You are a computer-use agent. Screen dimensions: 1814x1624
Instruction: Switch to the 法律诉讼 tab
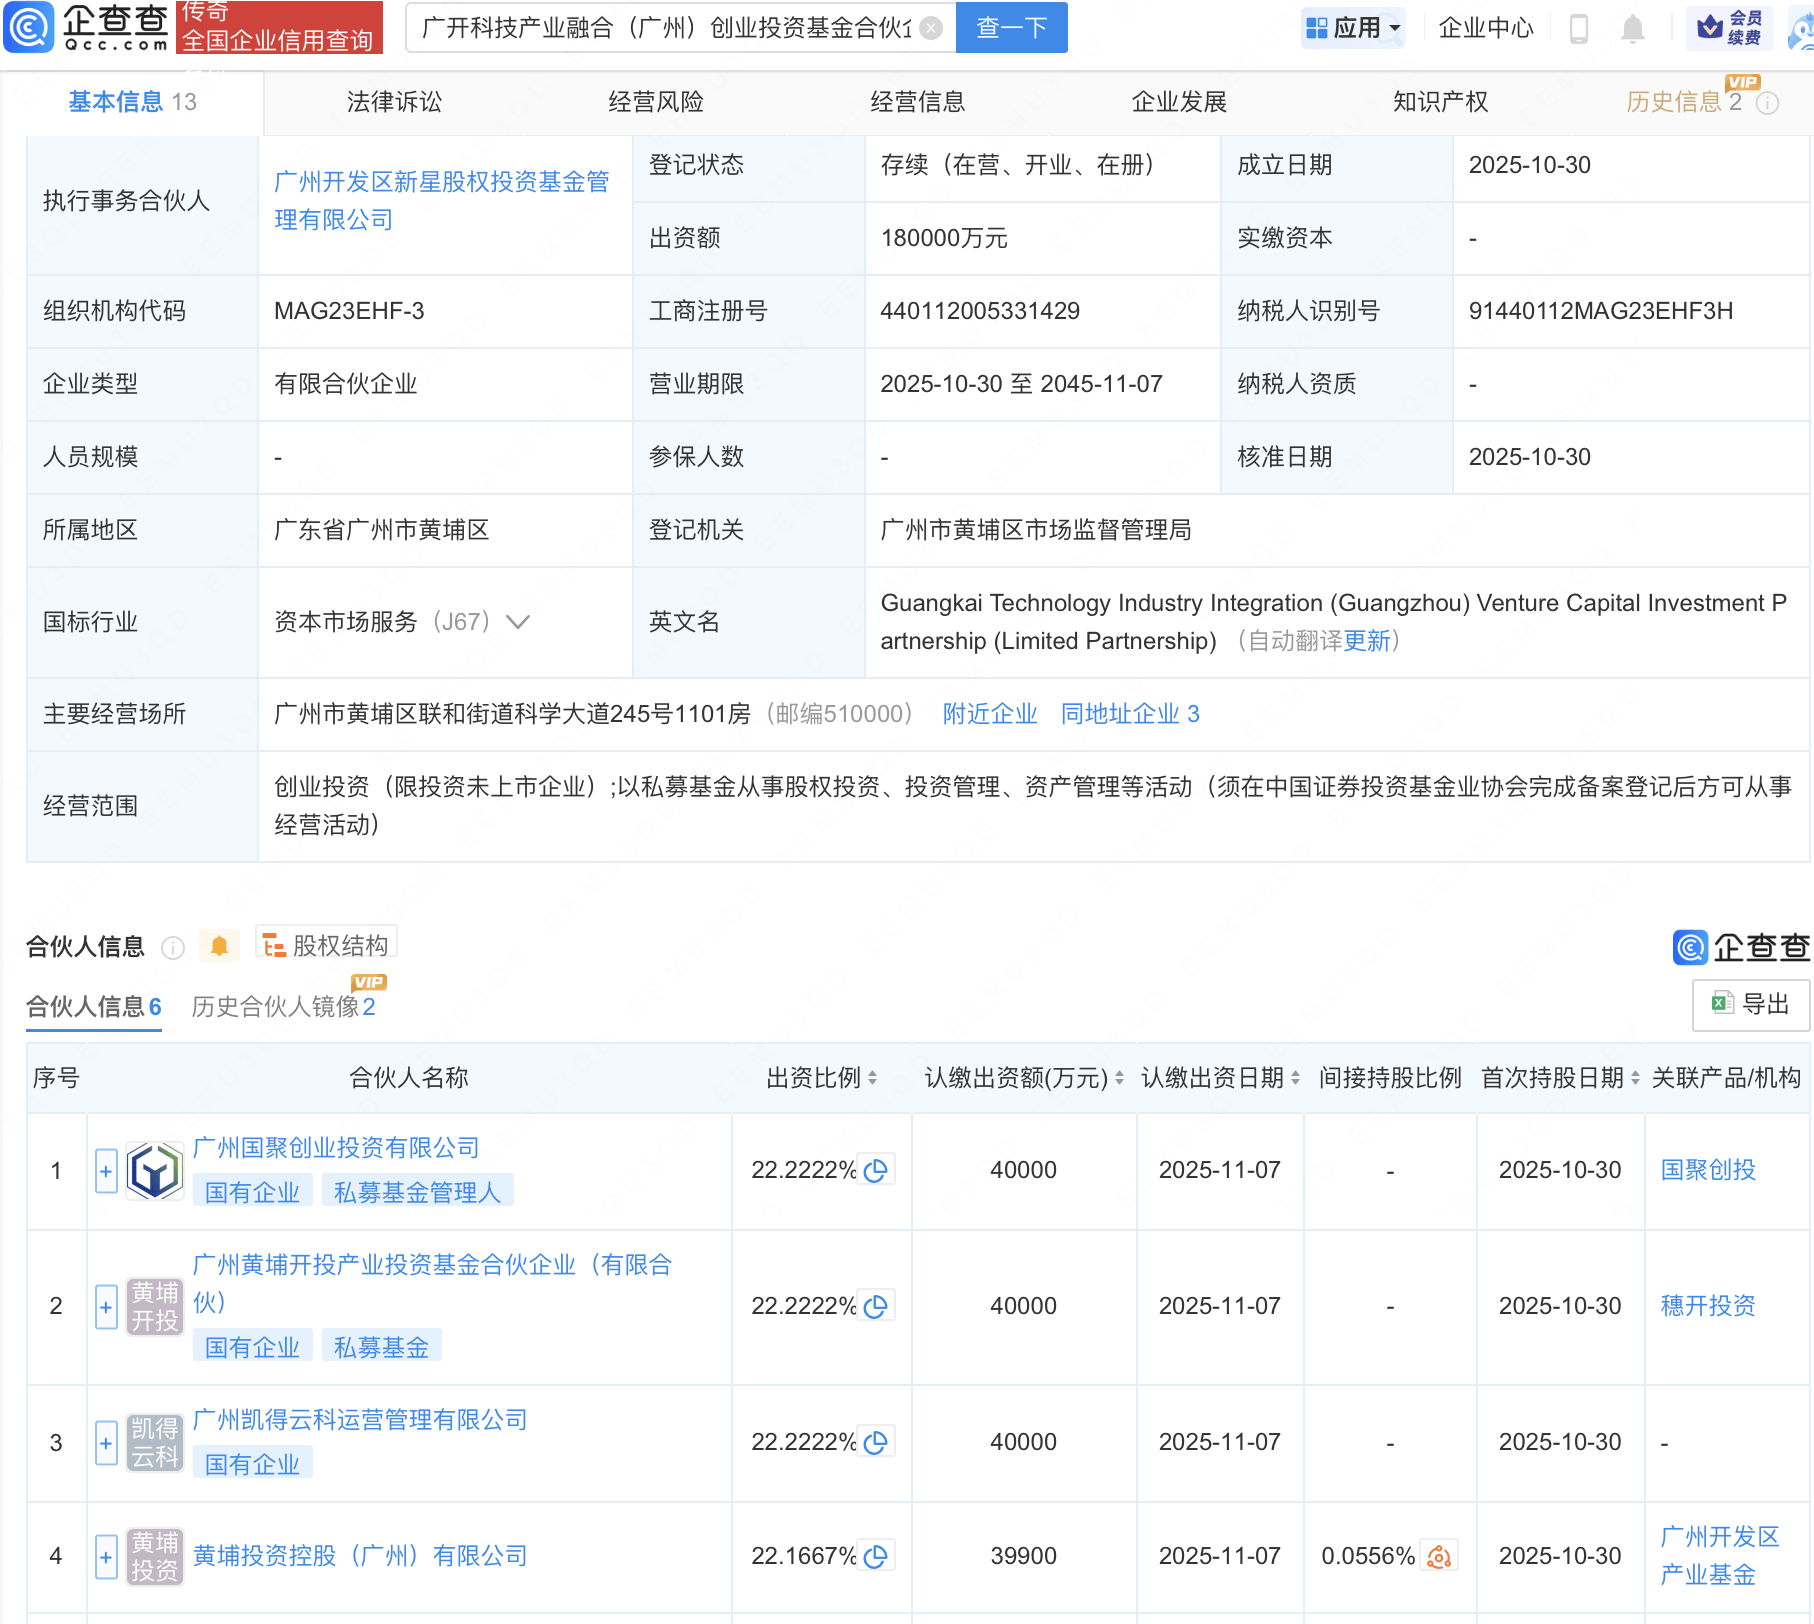[394, 102]
